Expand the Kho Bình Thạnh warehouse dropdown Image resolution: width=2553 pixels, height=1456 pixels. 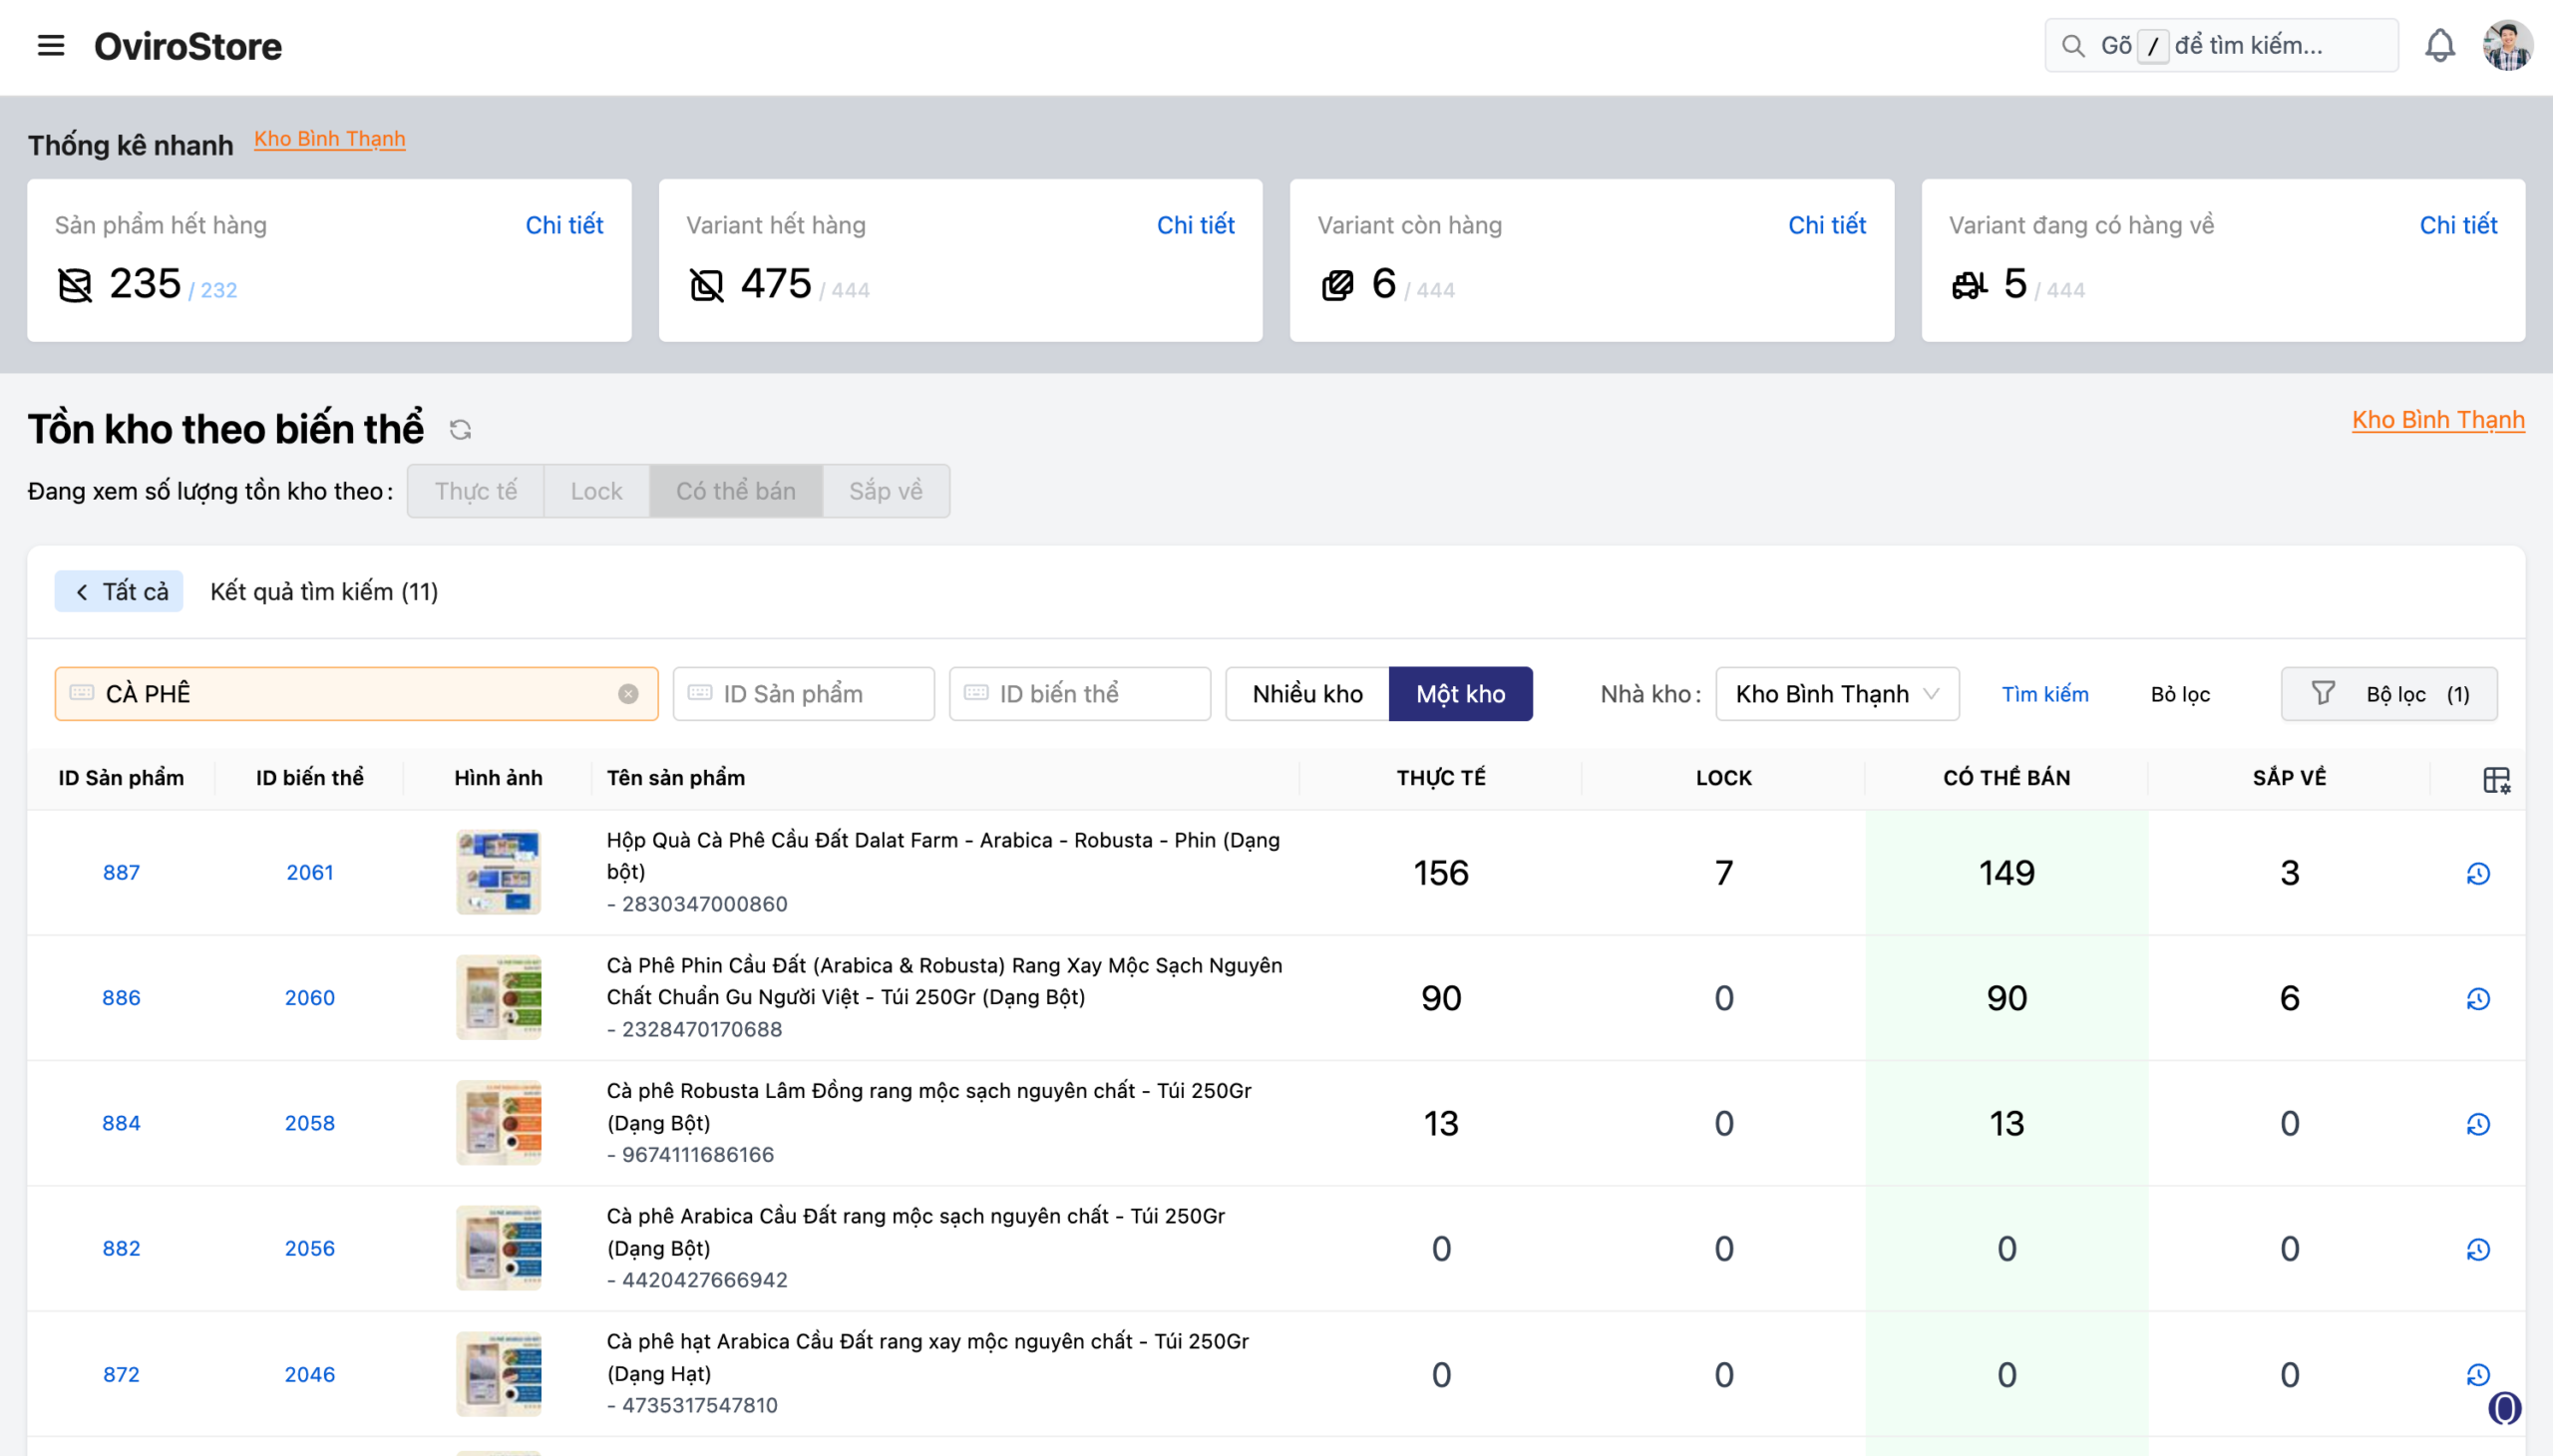coord(1836,694)
